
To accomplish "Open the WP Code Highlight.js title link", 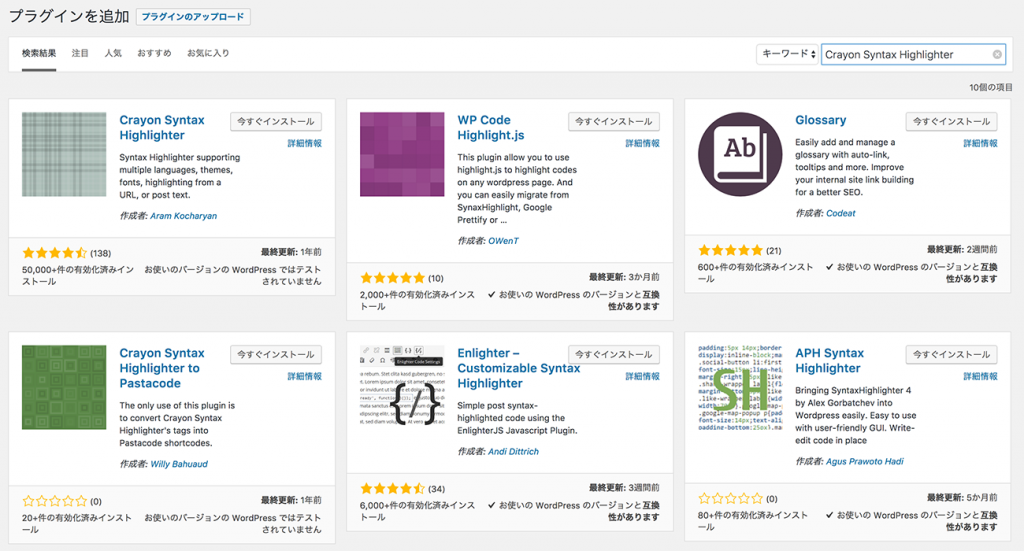I will [490, 128].
